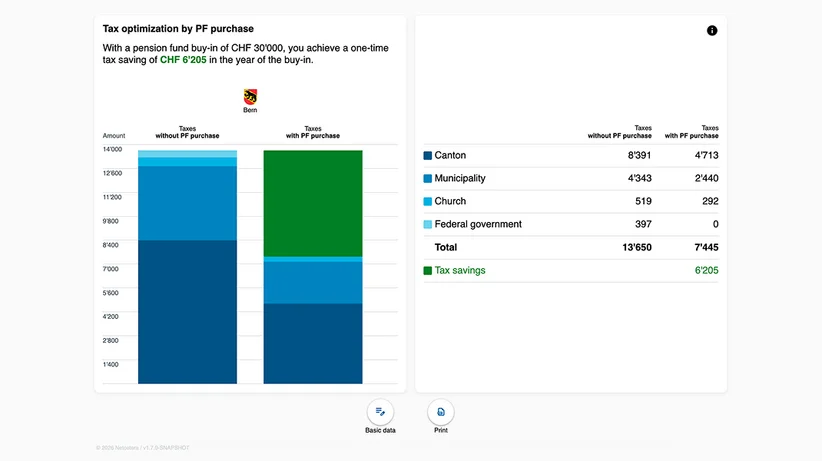Click the Municipality blue legend square
The image size is (822, 461).
(x=427, y=178)
